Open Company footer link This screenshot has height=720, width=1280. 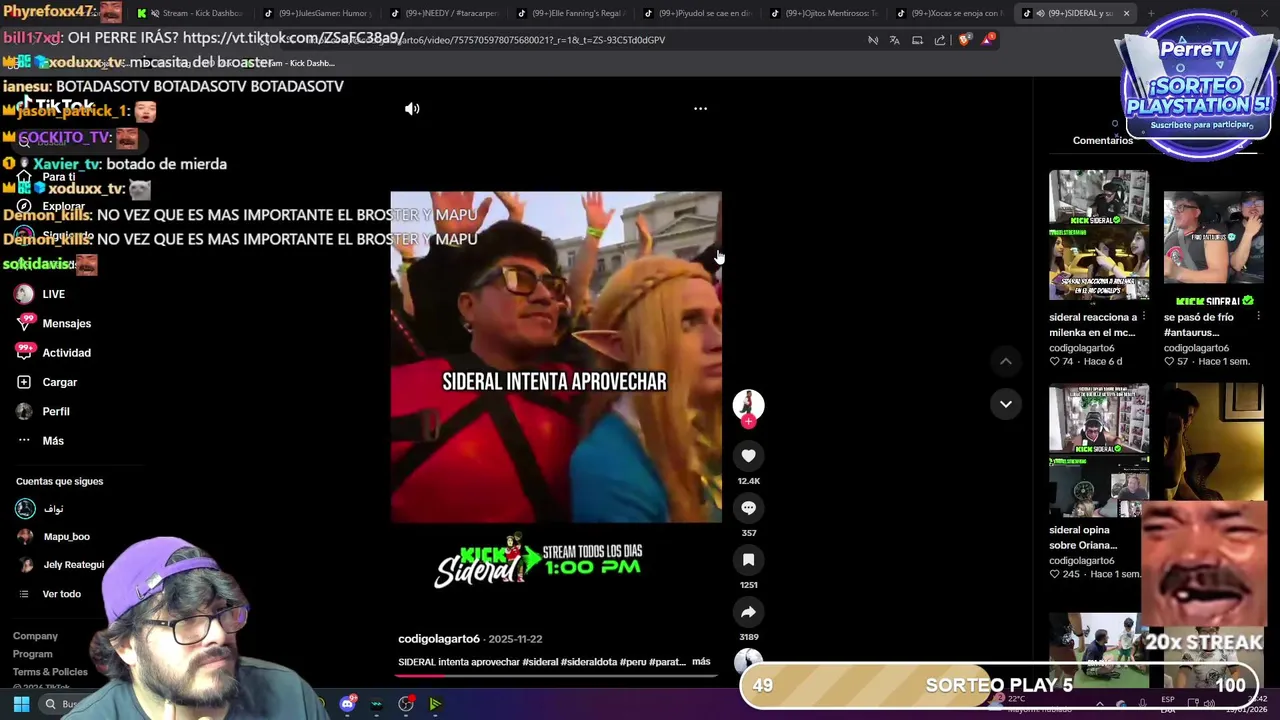[x=35, y=636]
